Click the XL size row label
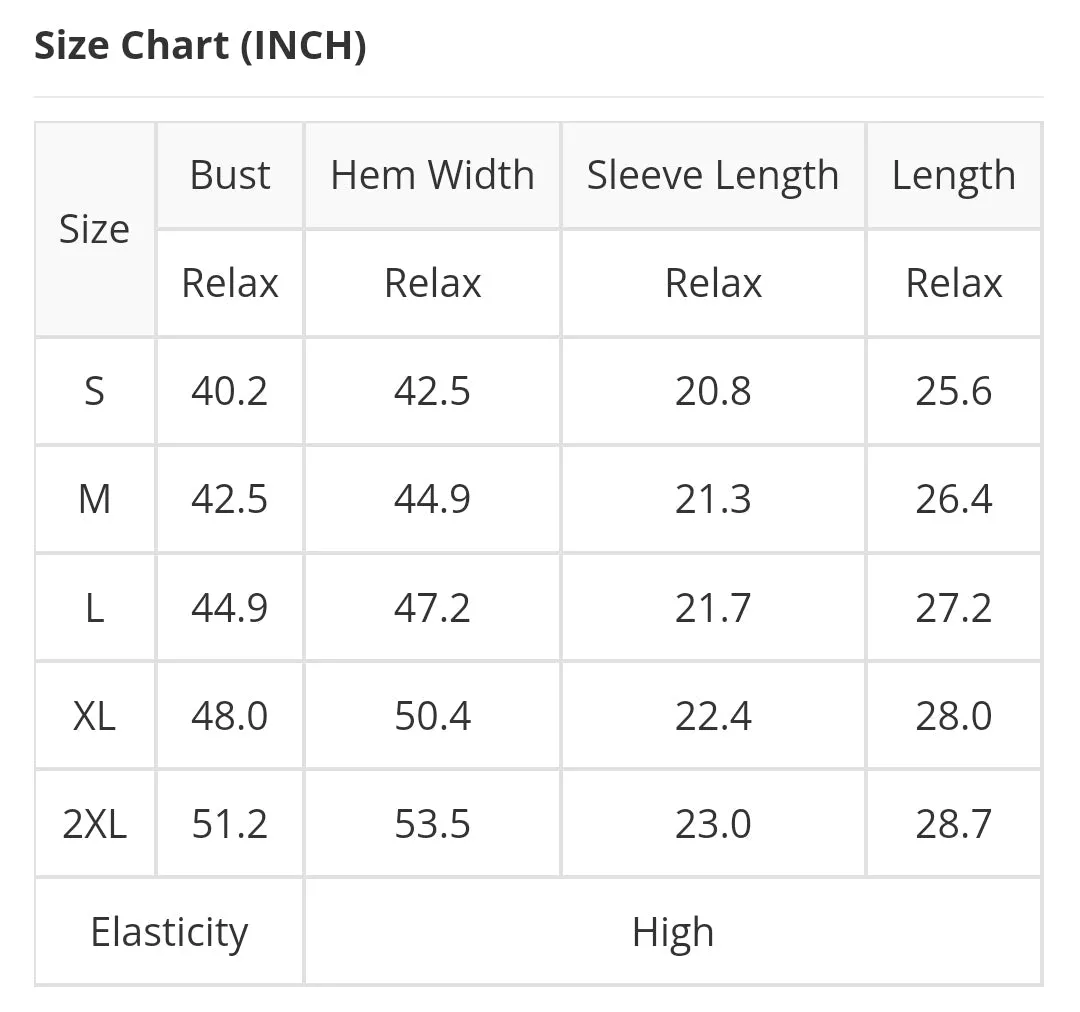The image size is (1080, 1012). point(94,716)
